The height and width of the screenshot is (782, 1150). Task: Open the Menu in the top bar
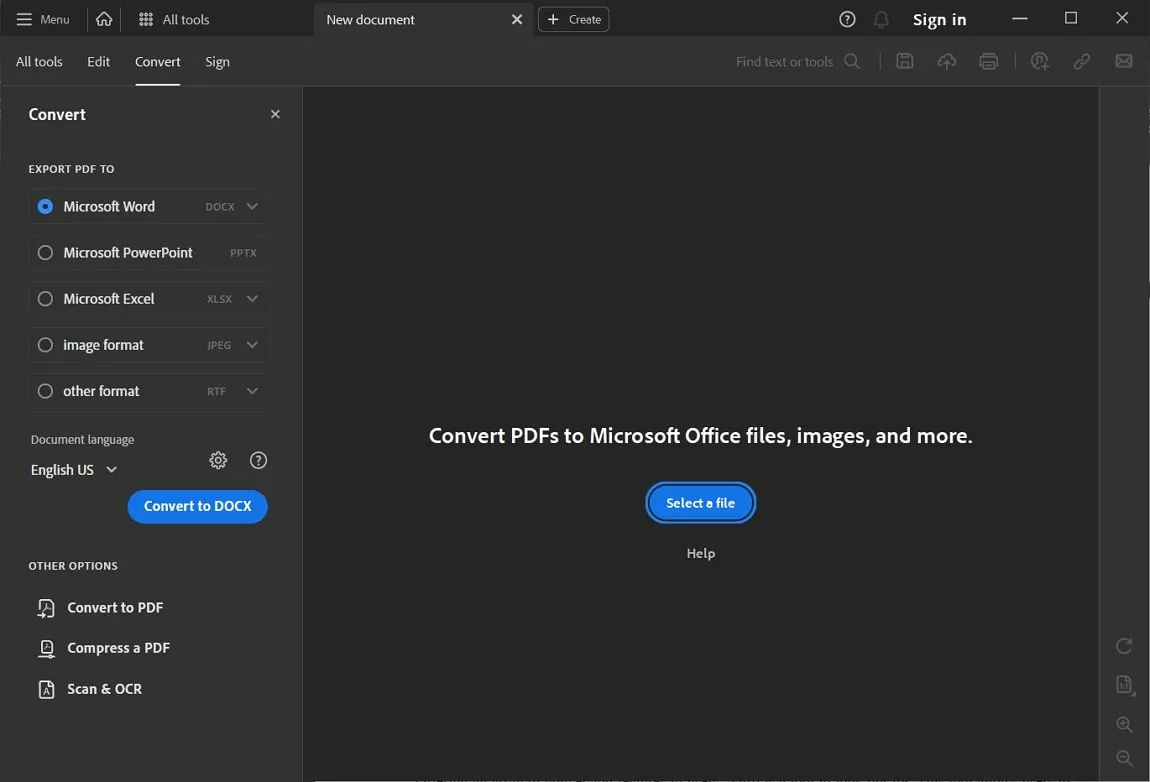[43, 18]
